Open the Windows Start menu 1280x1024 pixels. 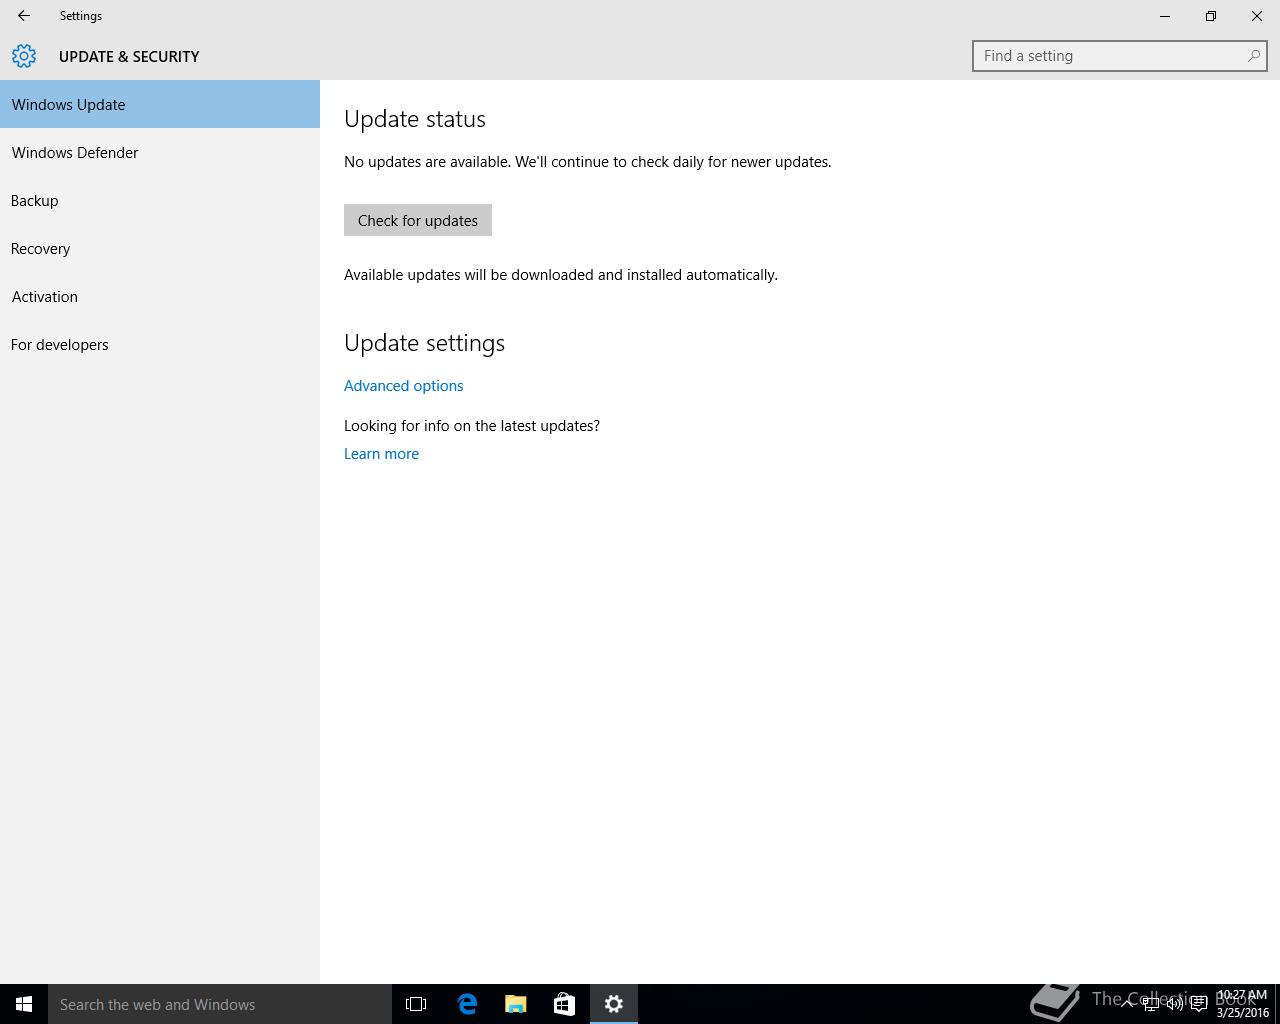click(x=24, y=1004)
